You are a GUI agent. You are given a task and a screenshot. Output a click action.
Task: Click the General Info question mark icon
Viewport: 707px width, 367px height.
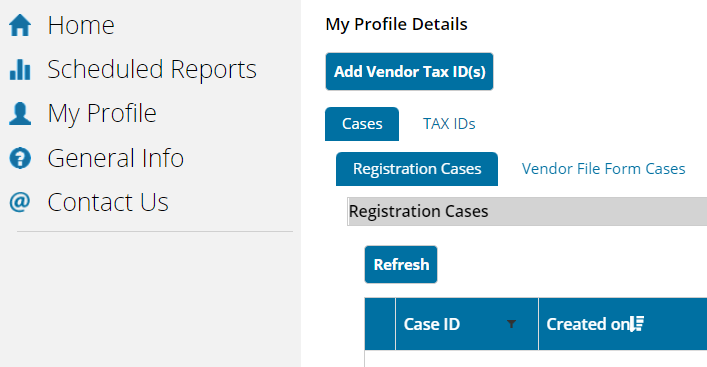coord(20,158)
